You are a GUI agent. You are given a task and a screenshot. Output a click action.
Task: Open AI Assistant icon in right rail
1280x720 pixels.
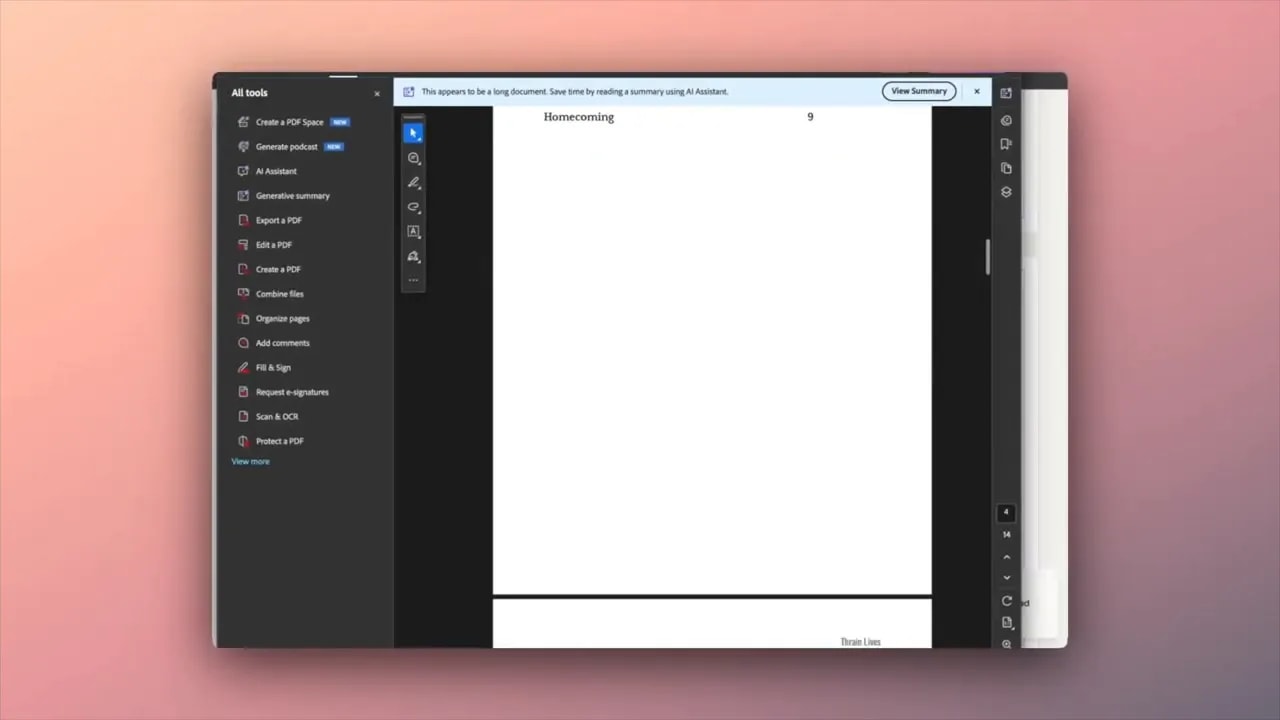[x=1006, y=93]
